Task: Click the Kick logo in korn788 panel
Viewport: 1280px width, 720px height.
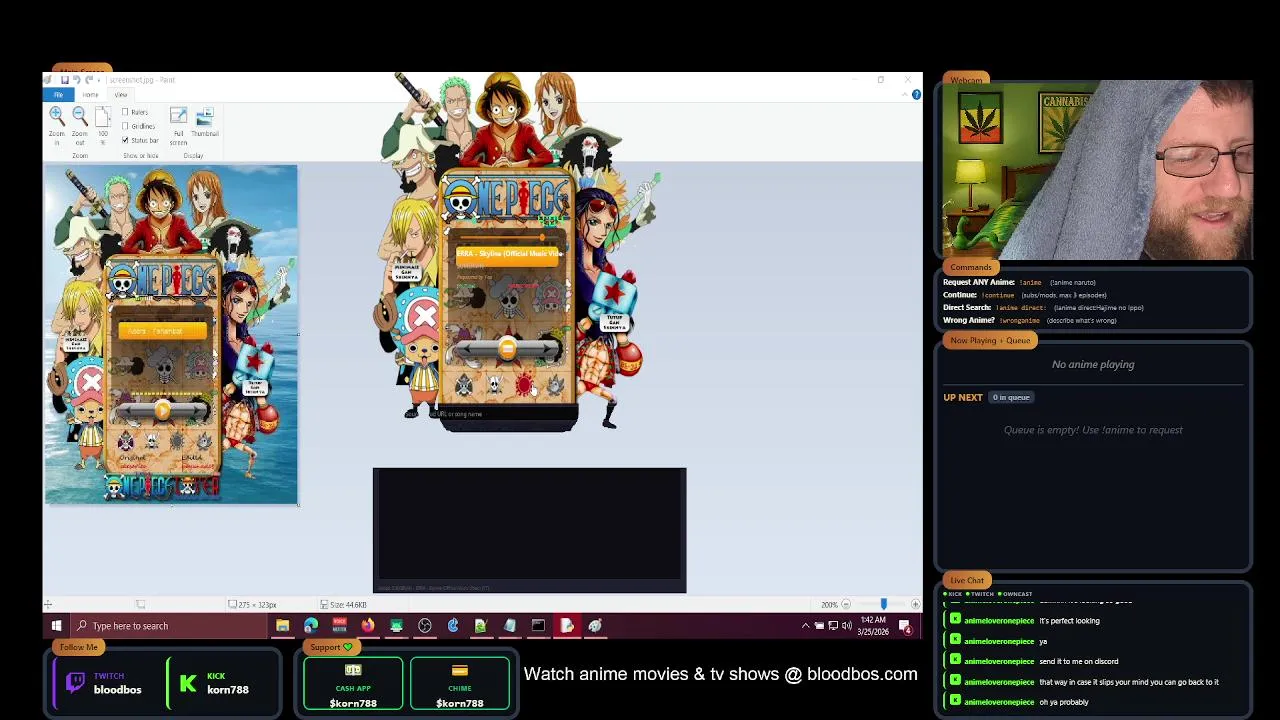Action: (x=187, y=683)
